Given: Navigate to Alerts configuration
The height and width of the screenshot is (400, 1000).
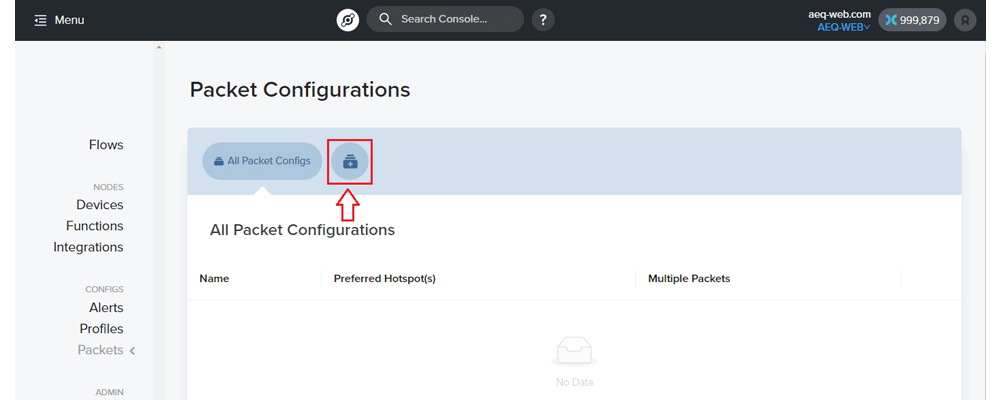Looking at the screenshot, I should click(106, 307).
